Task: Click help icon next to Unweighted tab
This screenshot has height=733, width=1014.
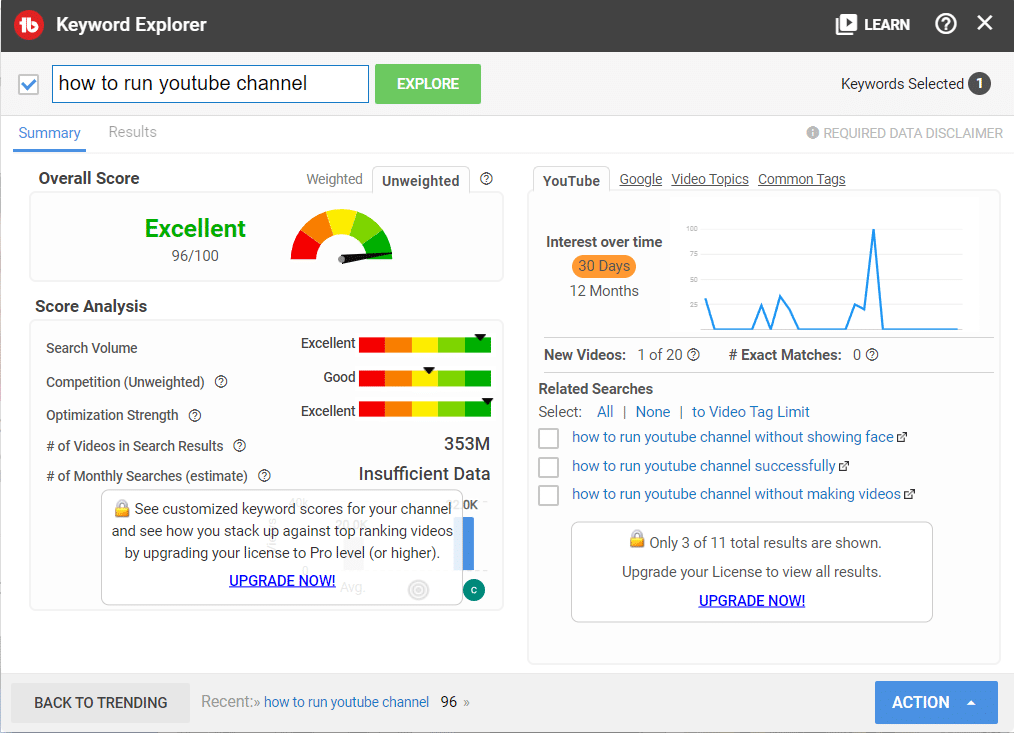Action: click(x=486, y=179)
